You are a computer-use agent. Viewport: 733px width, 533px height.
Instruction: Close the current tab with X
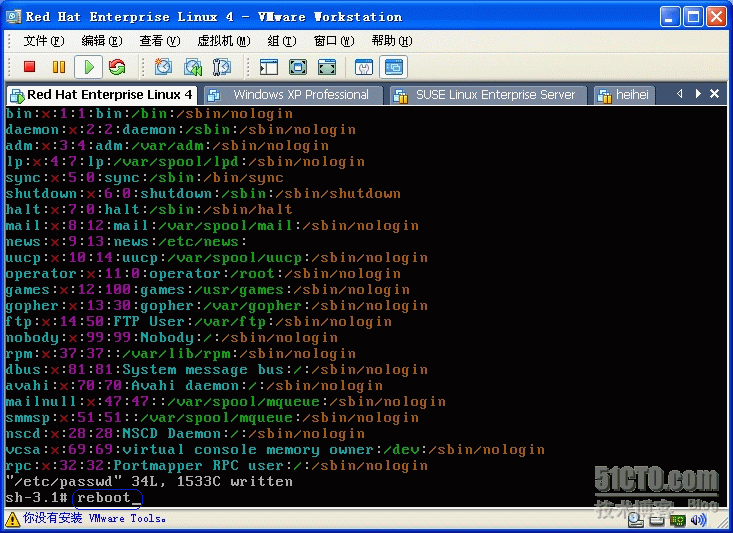click(714, 94)
